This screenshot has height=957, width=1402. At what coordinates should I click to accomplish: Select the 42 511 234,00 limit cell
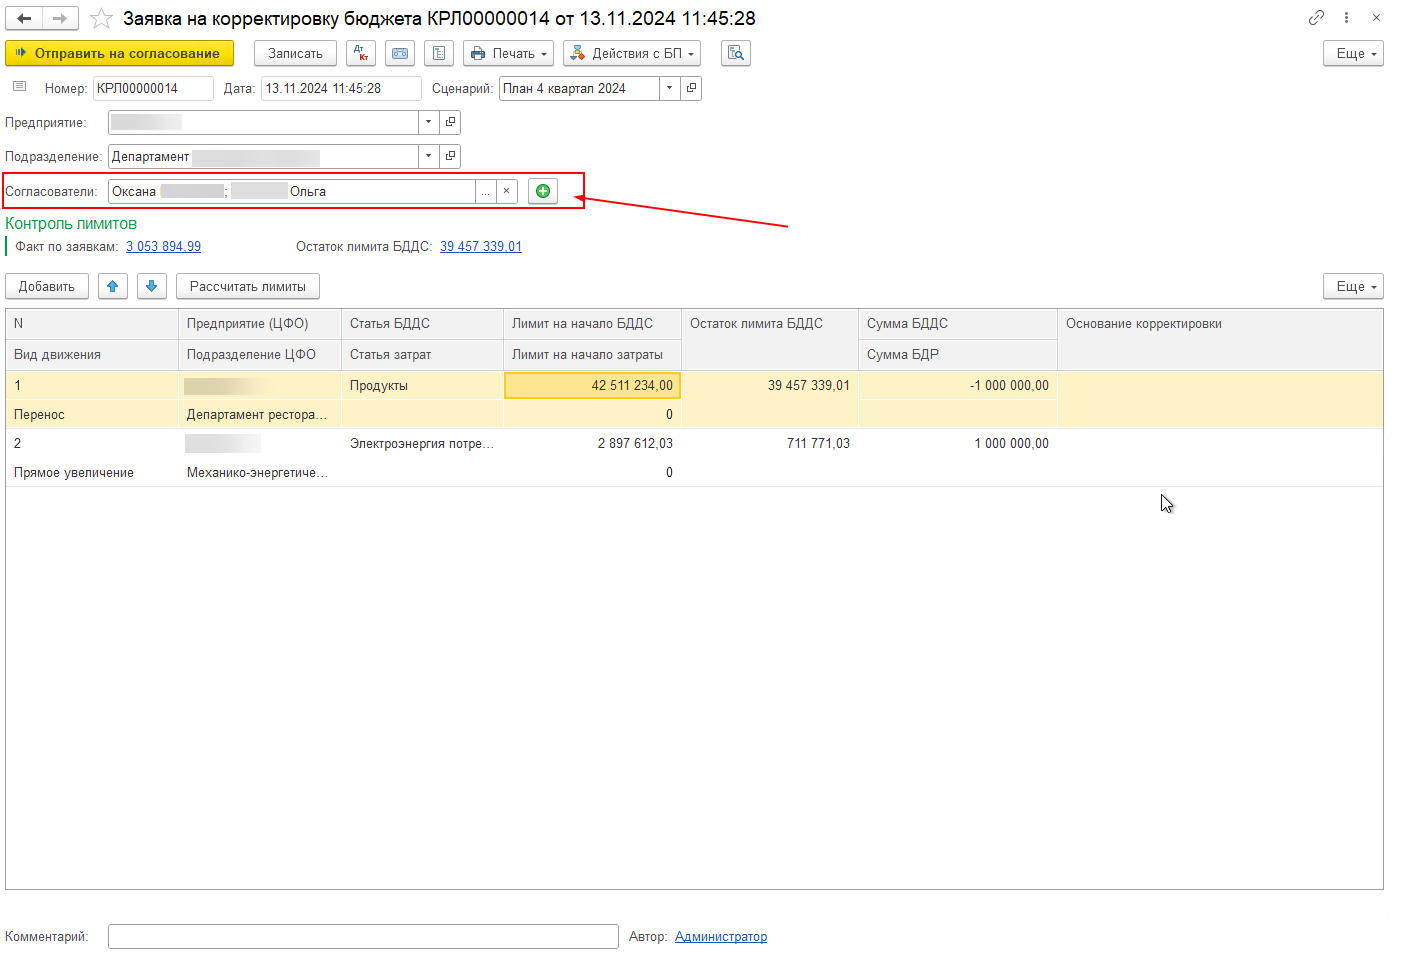coord(592,385)
